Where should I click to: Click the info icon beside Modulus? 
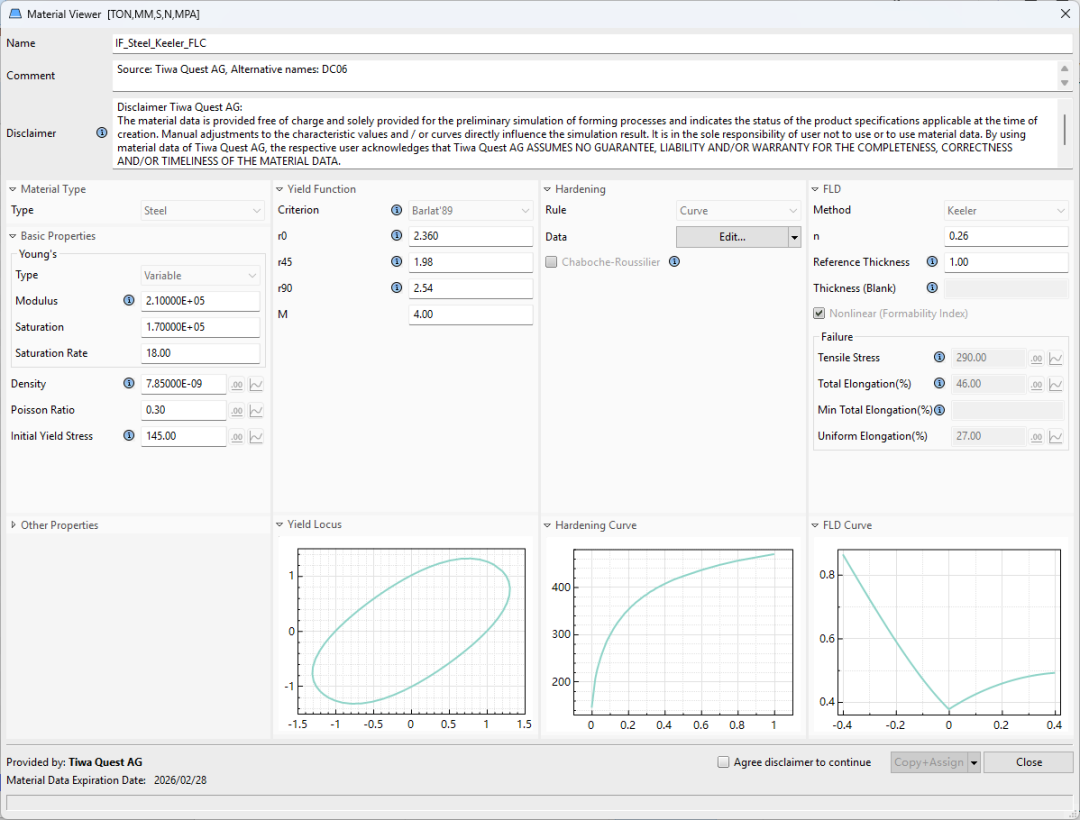click(128, 301)
